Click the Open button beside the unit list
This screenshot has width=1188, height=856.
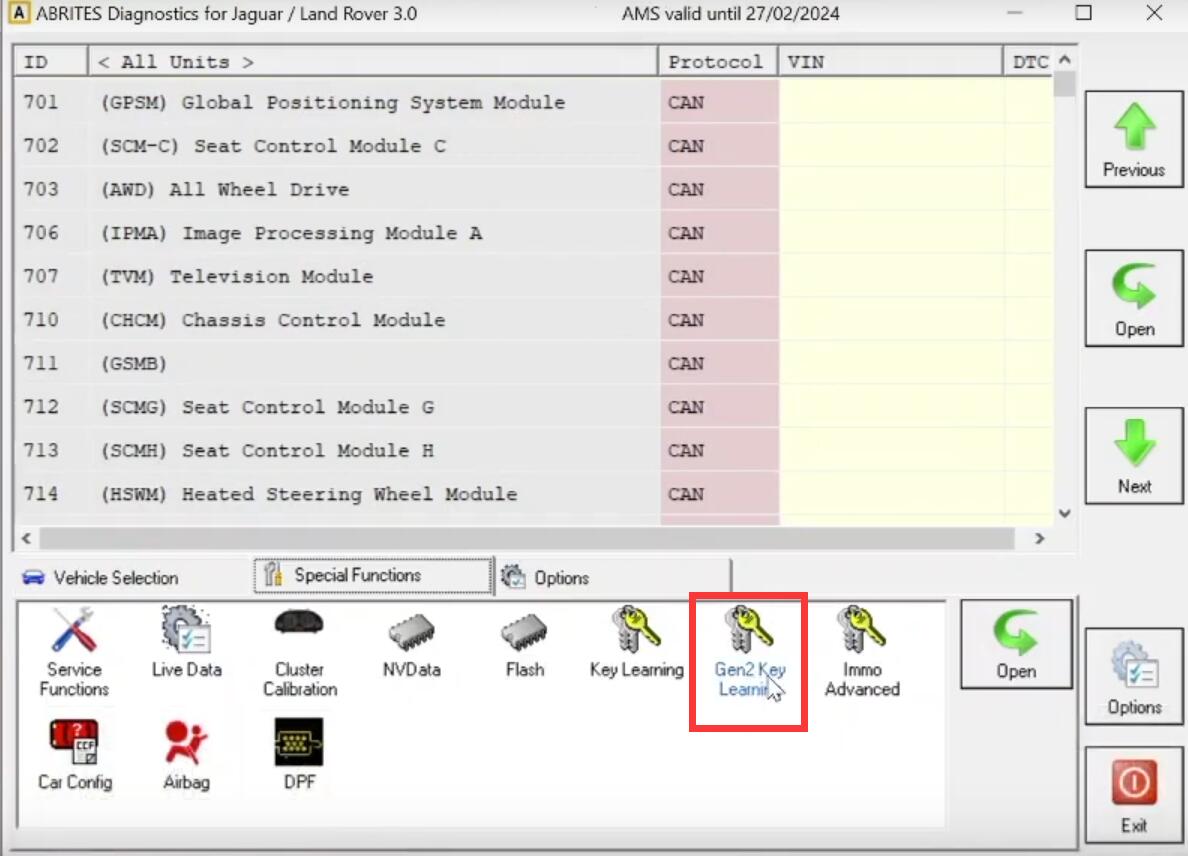pyautogui.click(x=1133, y=298)
